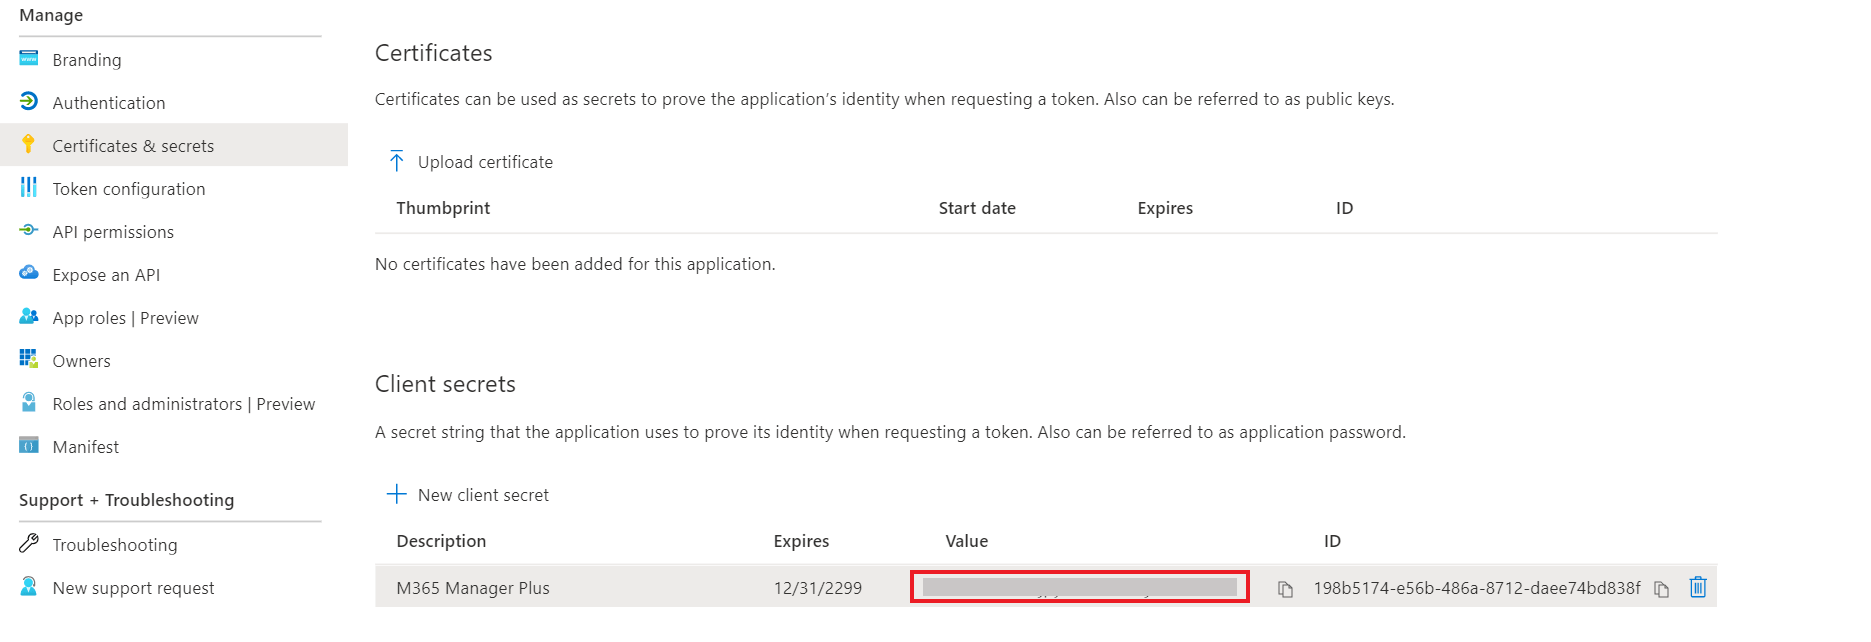Select the M365 Manager Plus description
Screen dimensions: 1871x642
[473, 588]
